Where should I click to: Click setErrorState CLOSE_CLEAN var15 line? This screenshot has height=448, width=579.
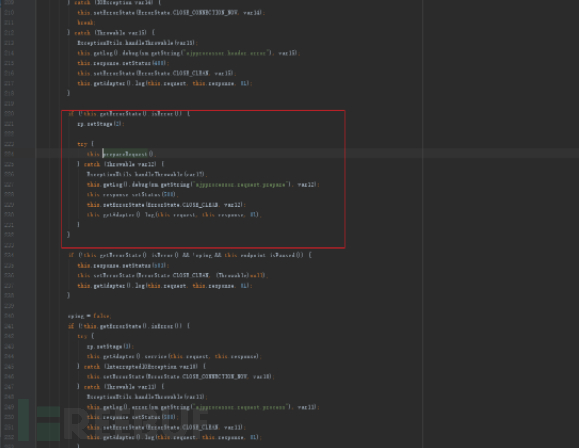pyautogui.click(x=157, y=73)
